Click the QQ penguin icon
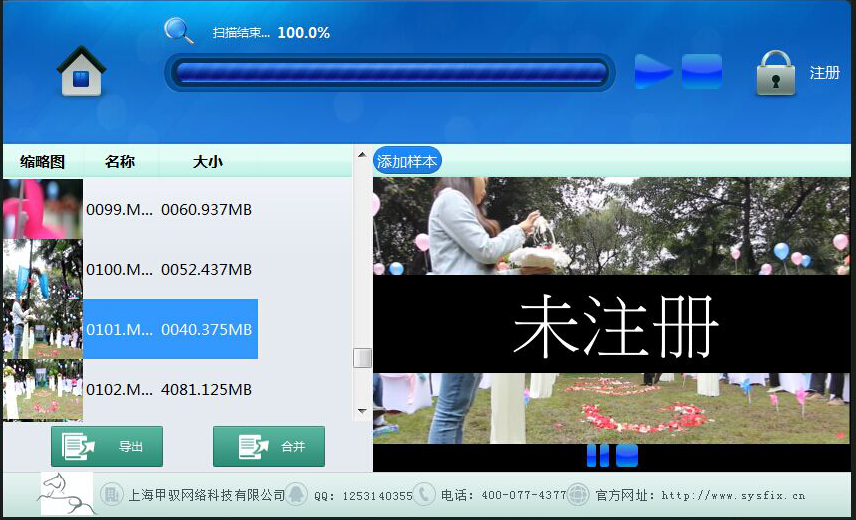 296,494
